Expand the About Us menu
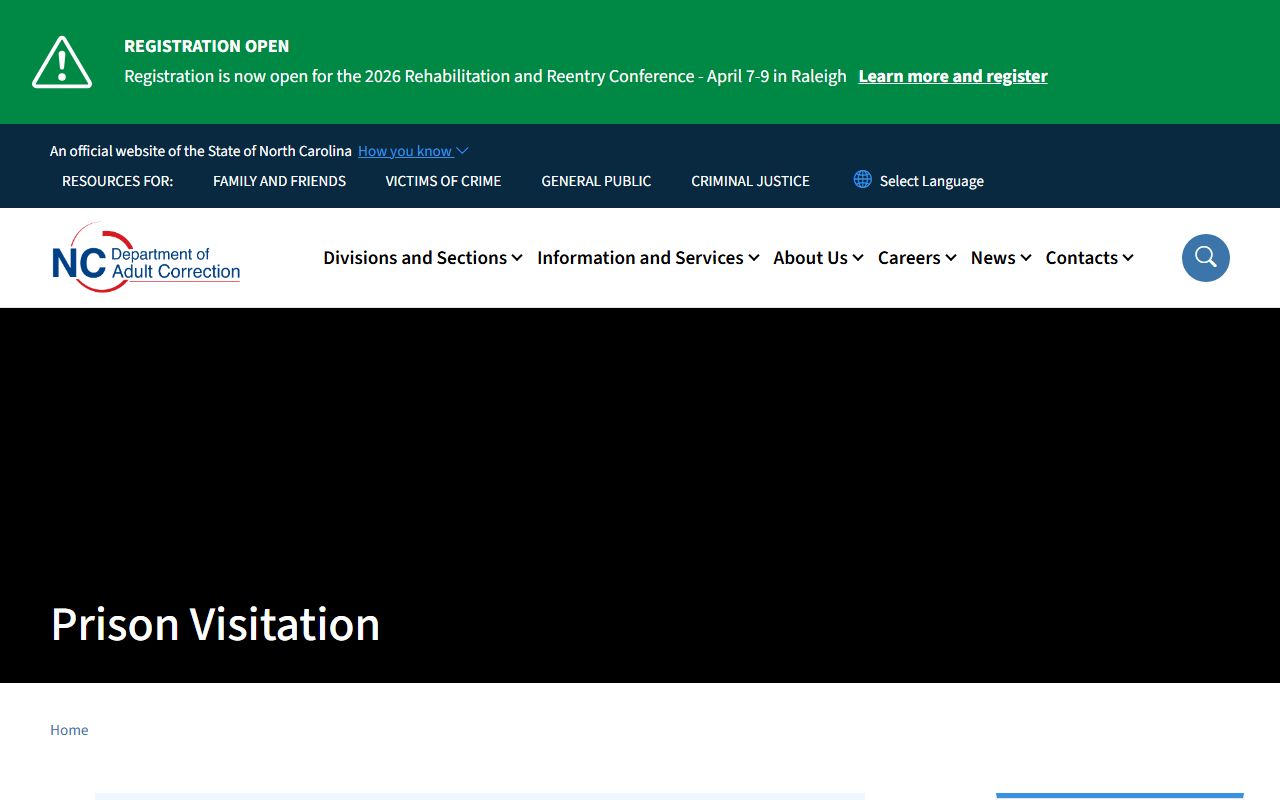The image size is (1280, 800). point(817,258)
